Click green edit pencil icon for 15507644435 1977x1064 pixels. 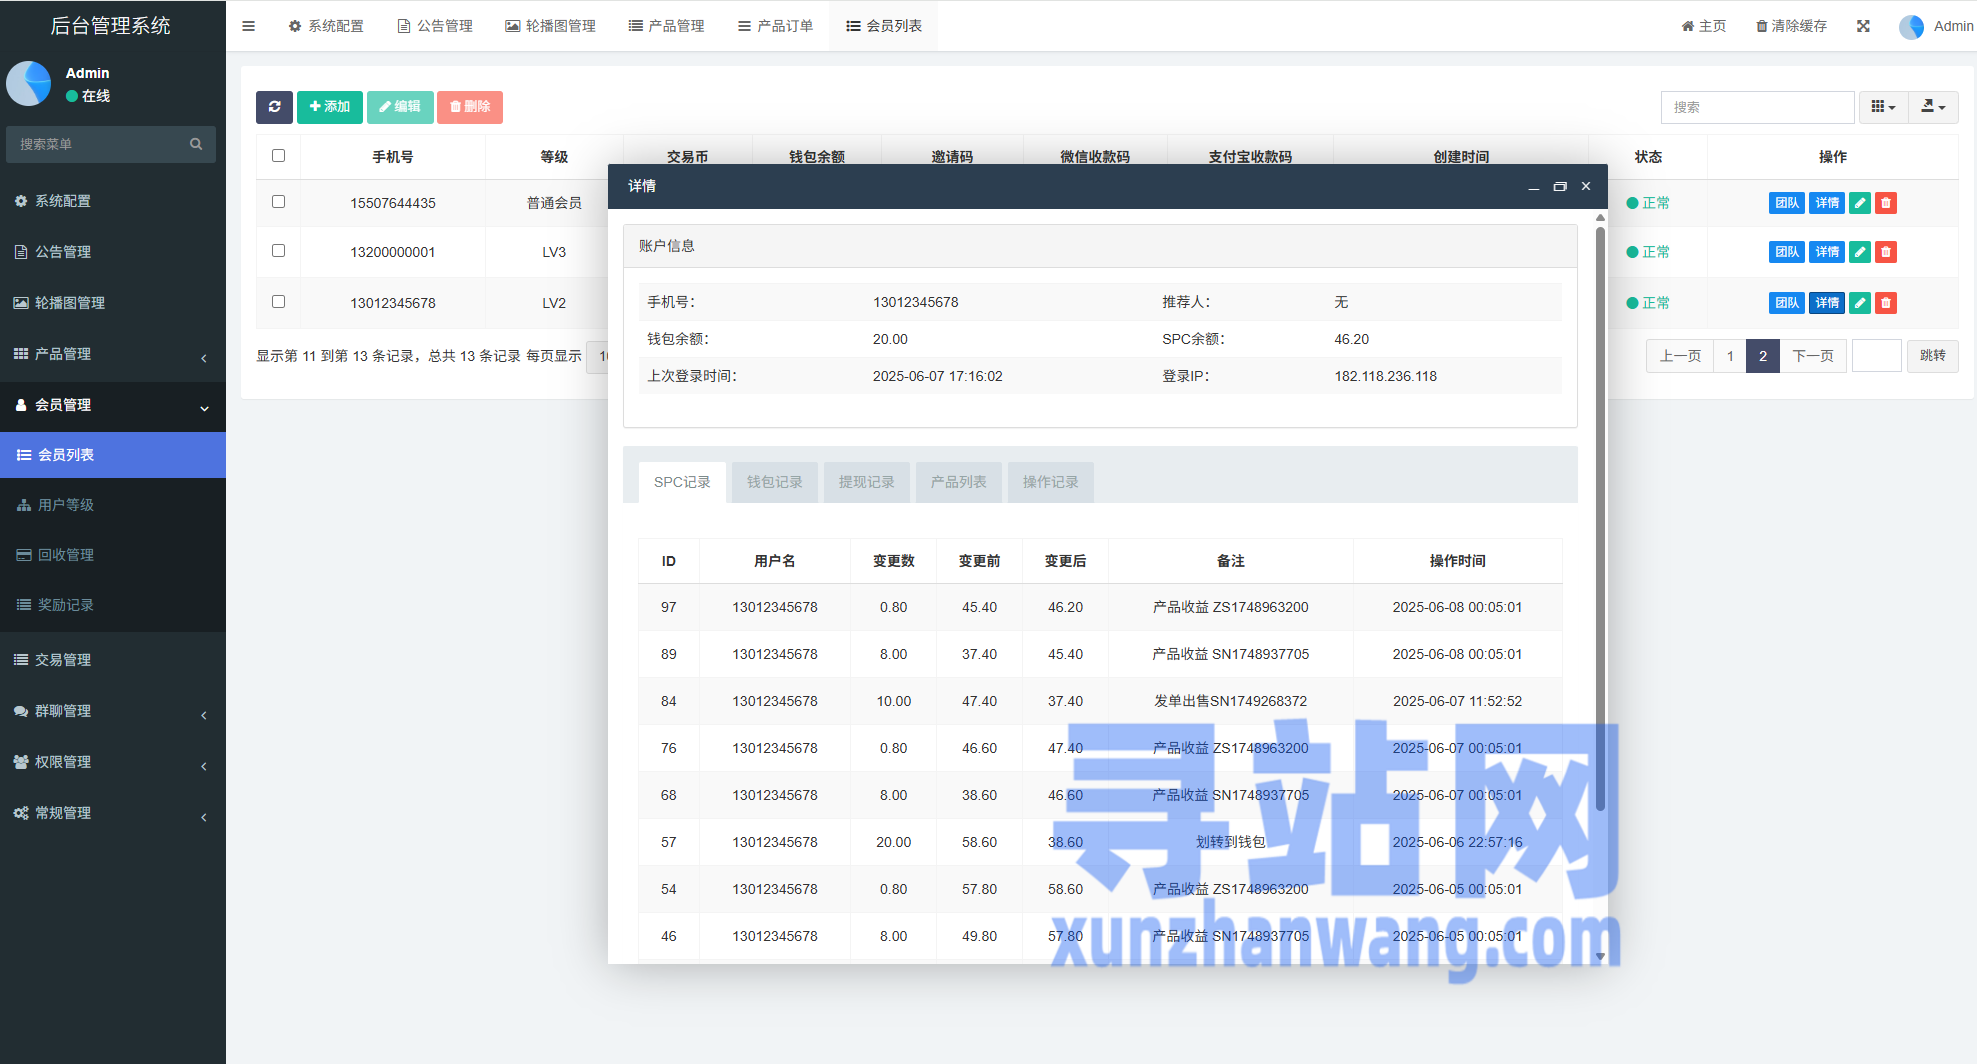[x=1860, y=203]
